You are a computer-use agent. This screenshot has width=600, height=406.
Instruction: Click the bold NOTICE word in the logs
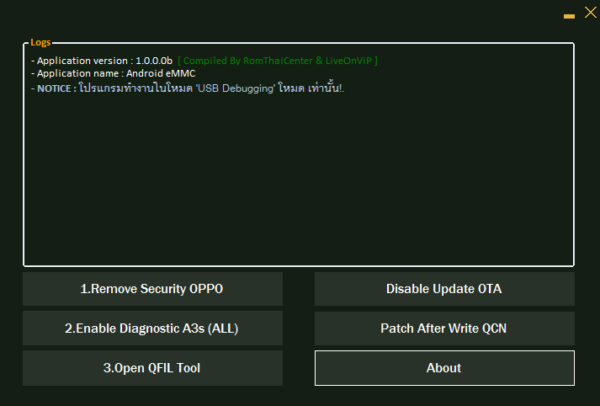(54, 88)
